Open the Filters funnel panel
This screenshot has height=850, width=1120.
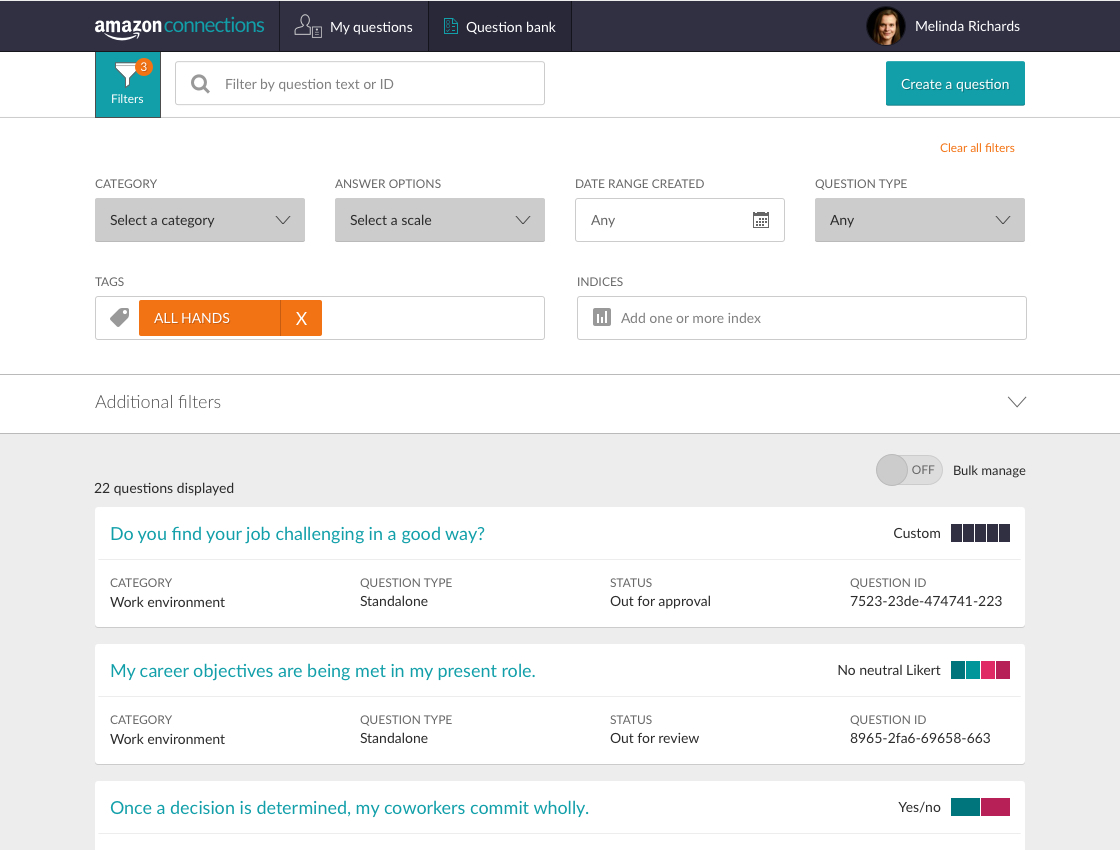tap(127, 84)
